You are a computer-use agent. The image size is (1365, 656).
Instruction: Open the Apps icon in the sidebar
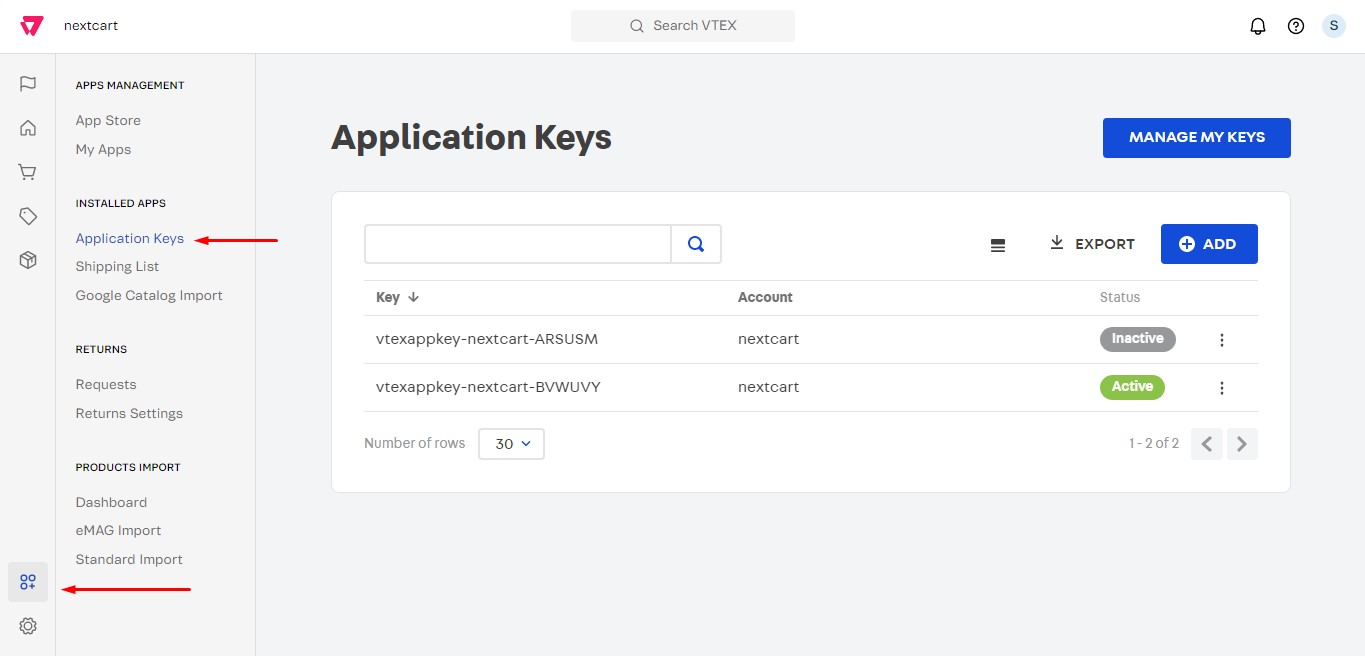(x=28, y=582)
